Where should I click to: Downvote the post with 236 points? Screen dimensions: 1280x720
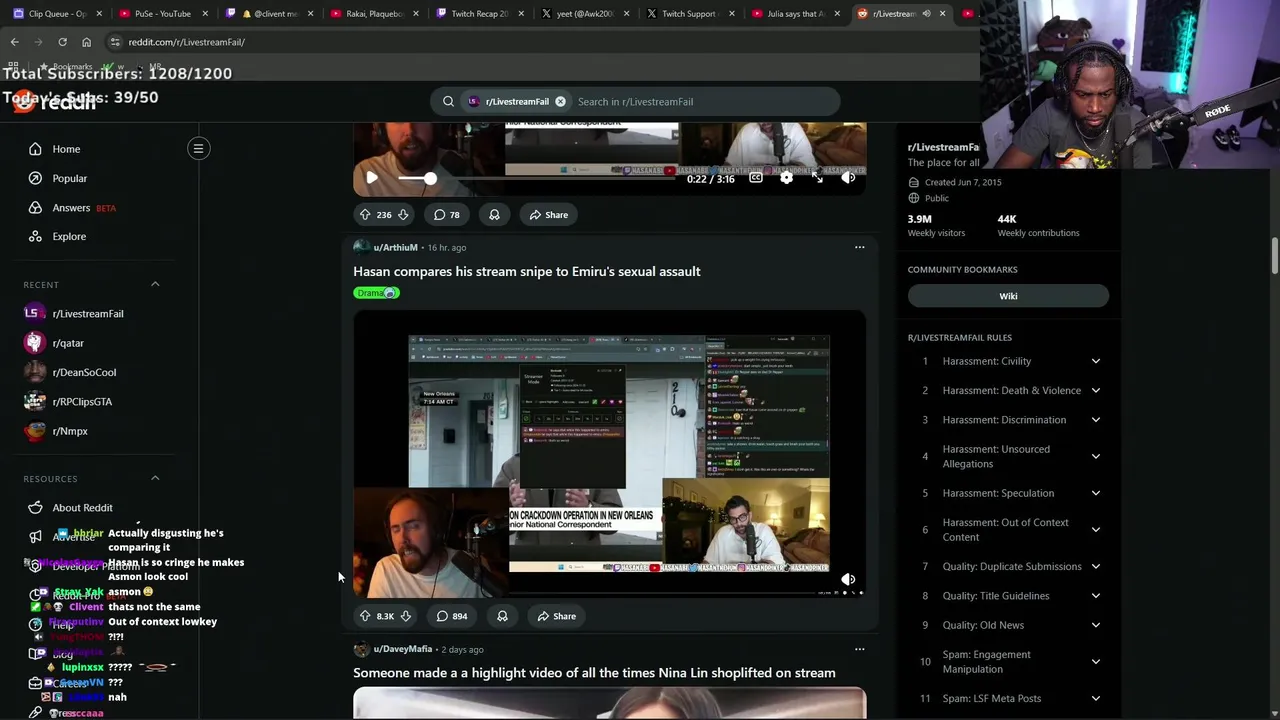pos(403,215)
